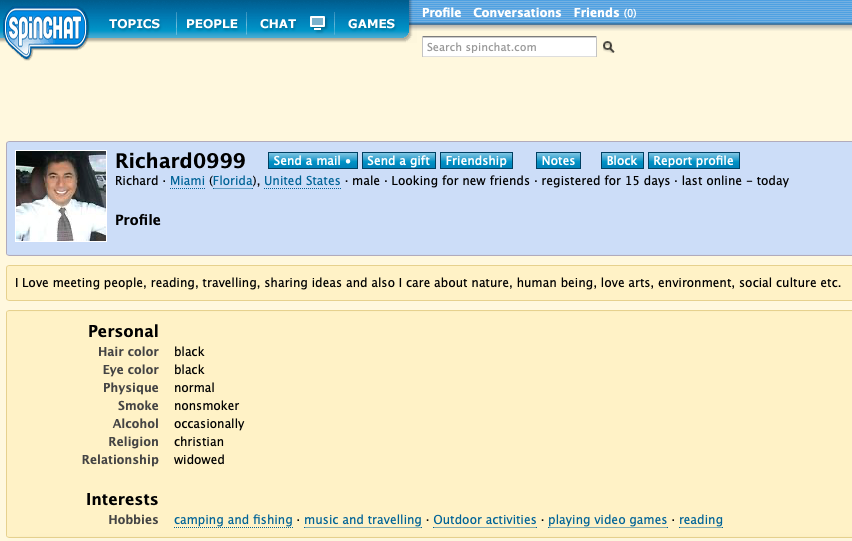The image size is (852, 541).
Task: Follow the Florida link
Action: pos(233,181)
